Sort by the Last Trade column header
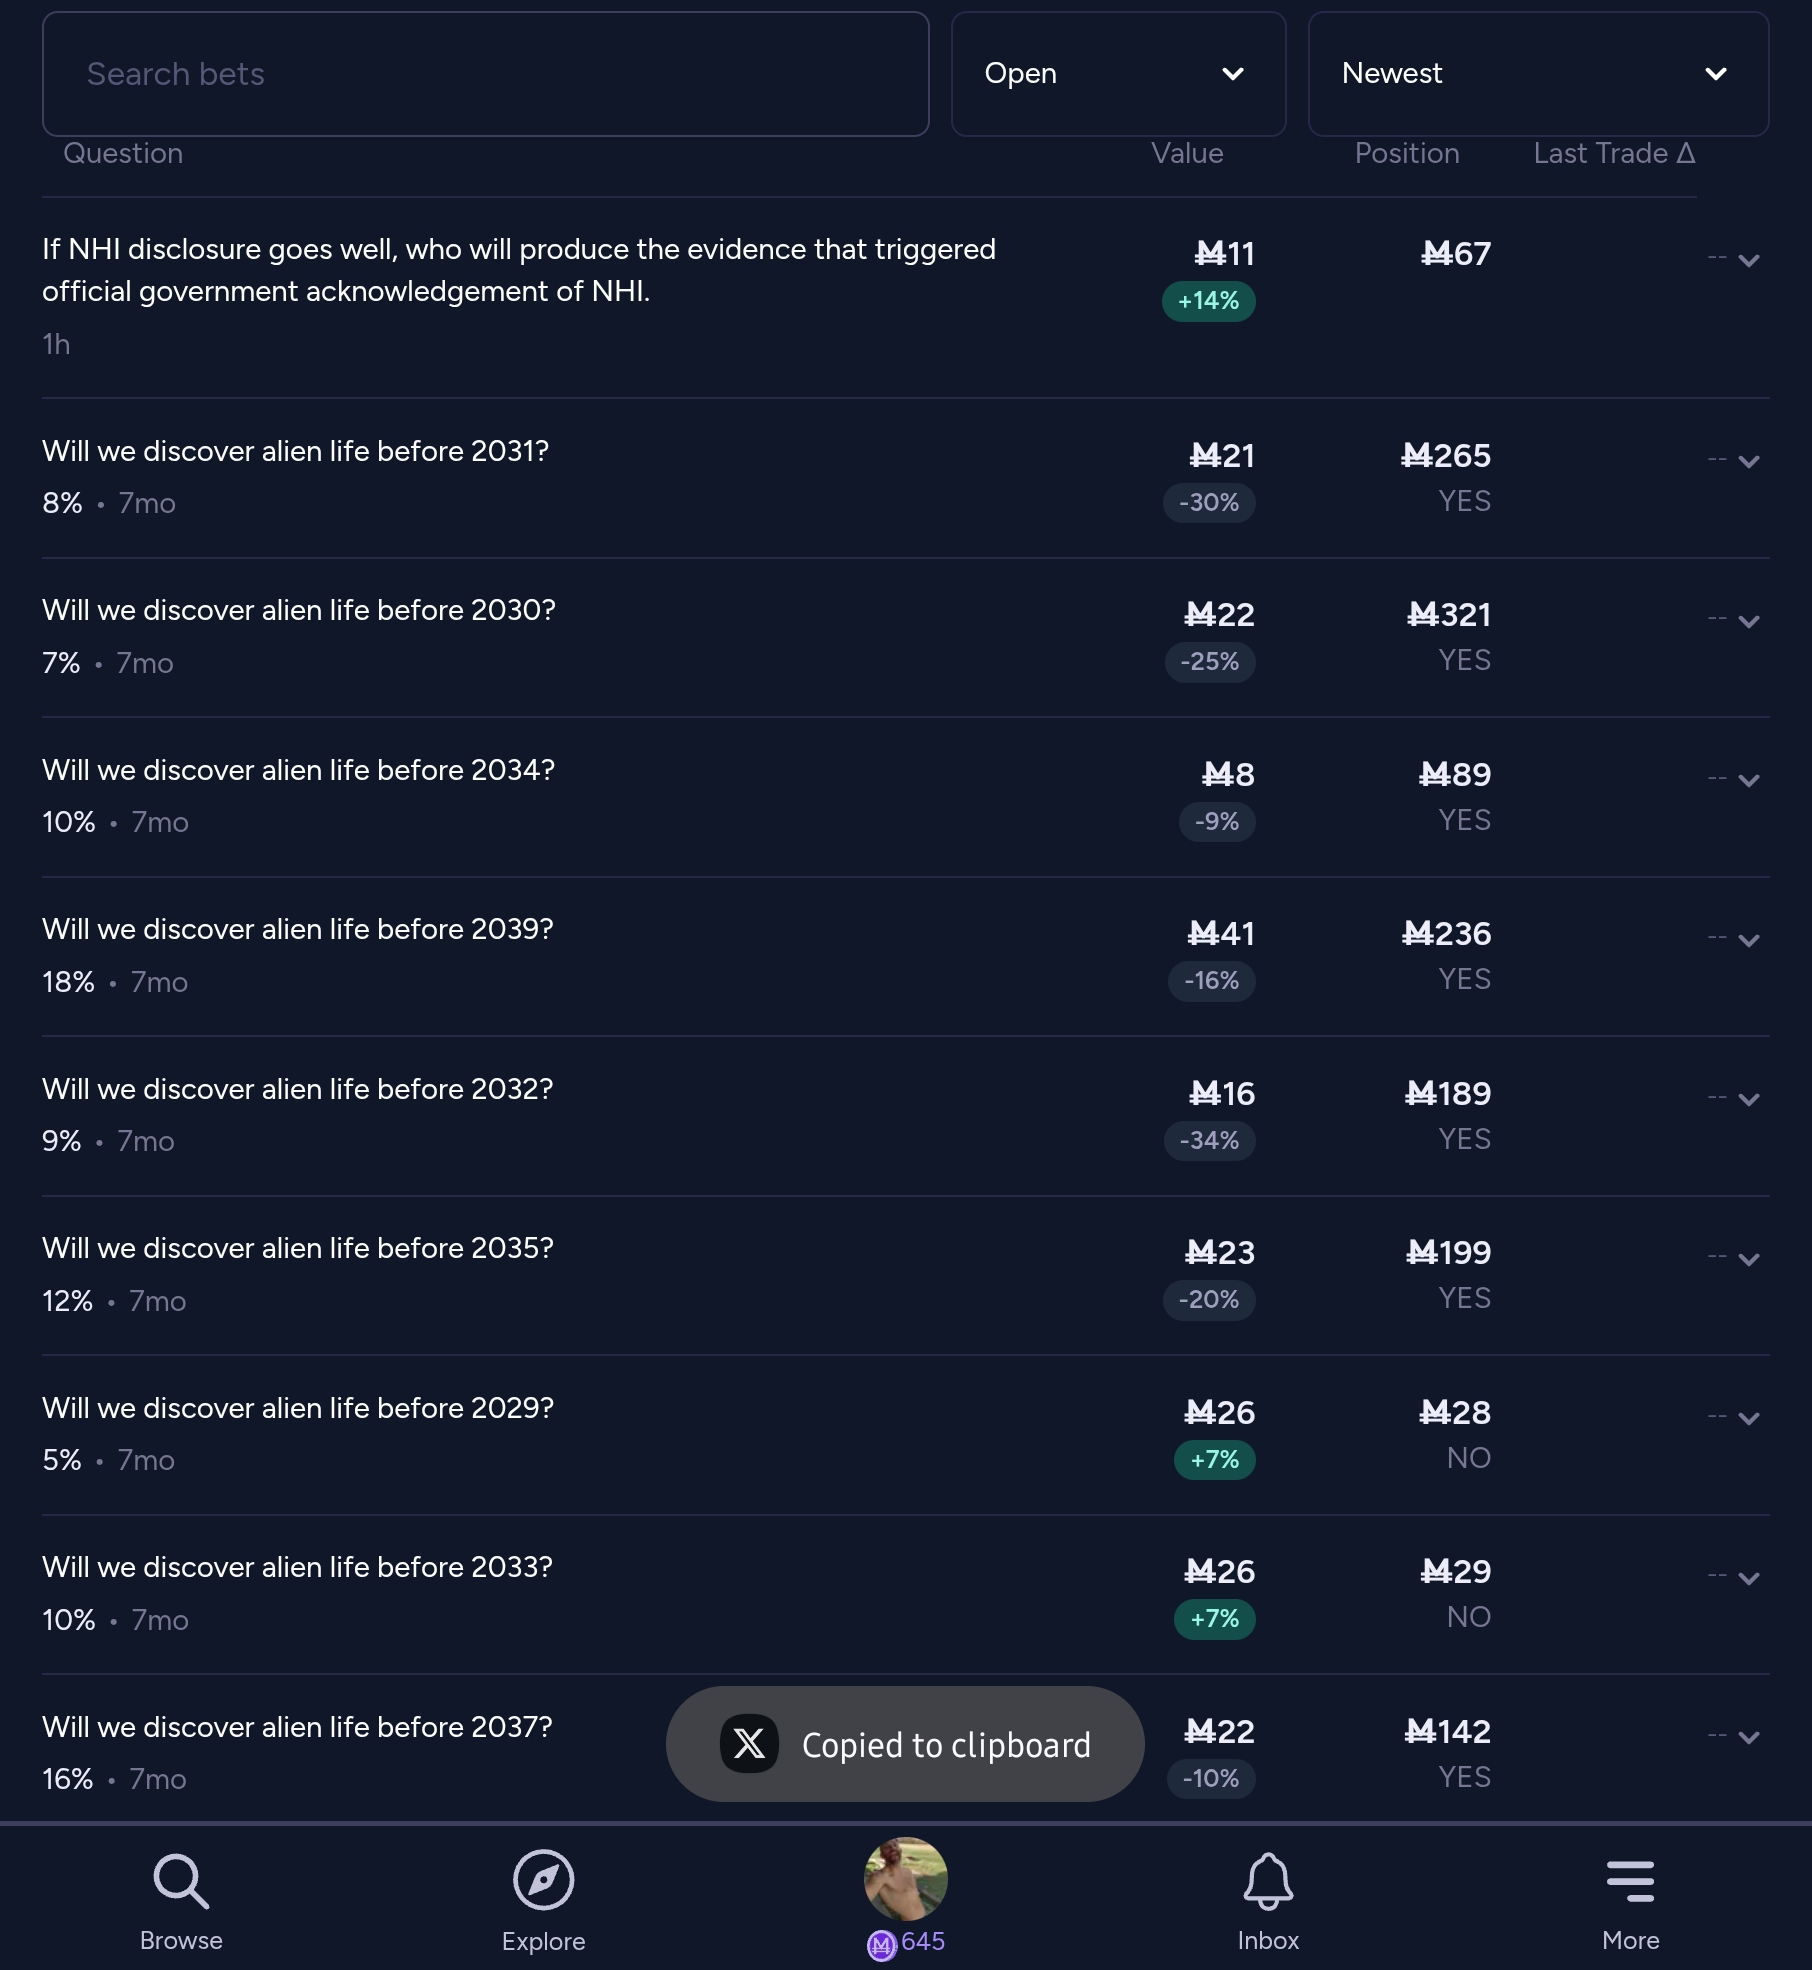The image size is (1812, 1970). click(x=1614, y=153)
